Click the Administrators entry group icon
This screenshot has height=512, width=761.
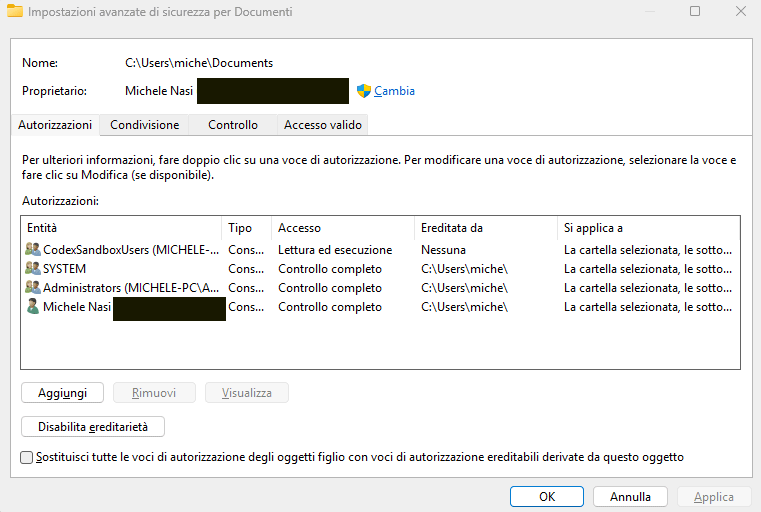point(33,287)
